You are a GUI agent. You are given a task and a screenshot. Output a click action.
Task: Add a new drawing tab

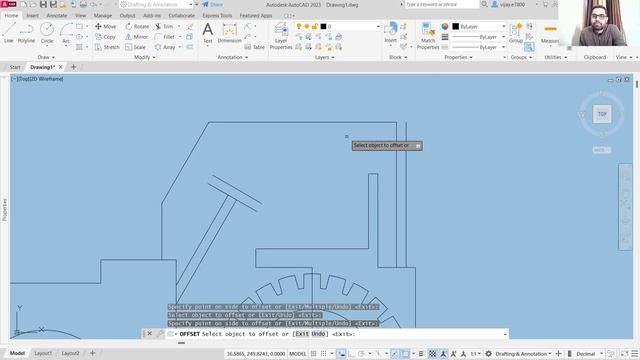click(x=73, y=67)
